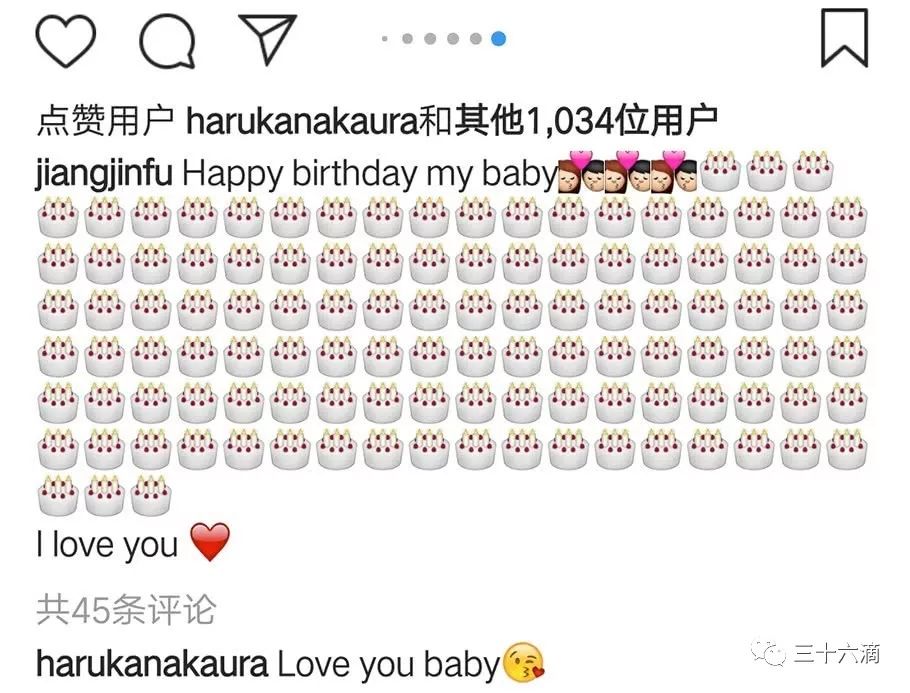Screen dimensions: 910x693
Task: Go to the second carousel dot
Action: coord(407,39)
